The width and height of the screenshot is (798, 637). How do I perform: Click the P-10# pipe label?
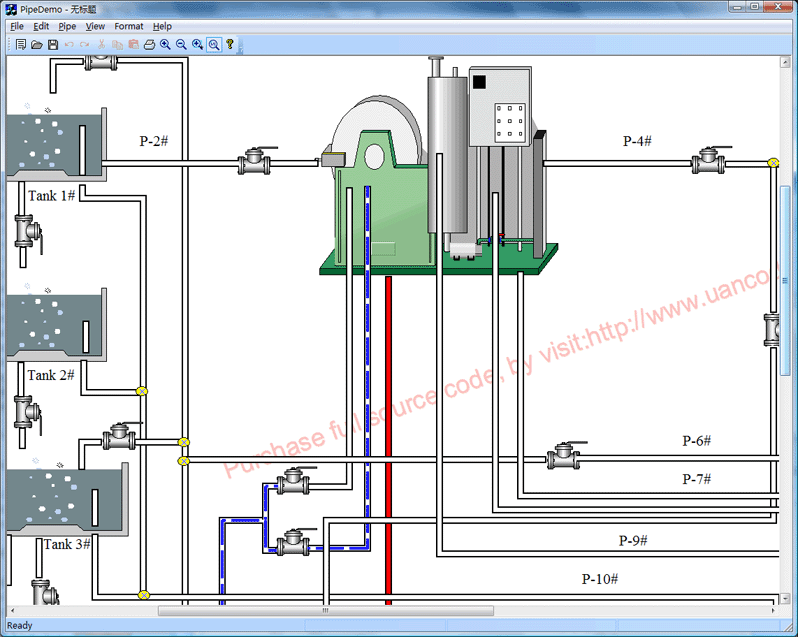point(600,579)
